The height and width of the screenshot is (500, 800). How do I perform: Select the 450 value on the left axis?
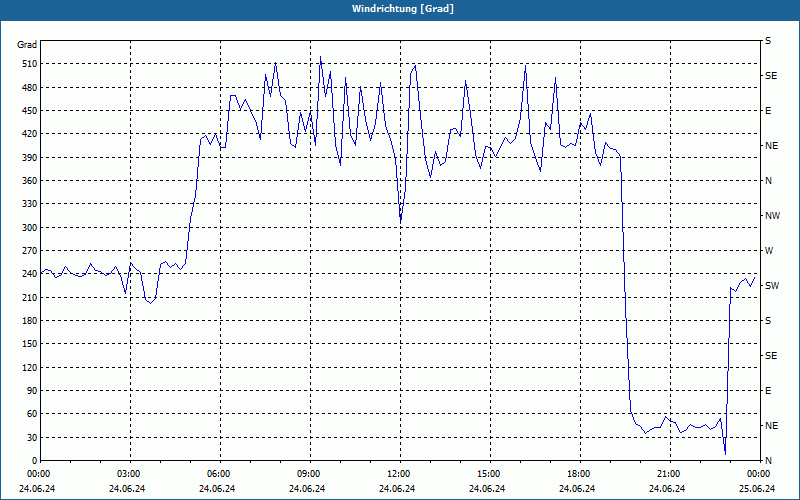tap(28, 111)
